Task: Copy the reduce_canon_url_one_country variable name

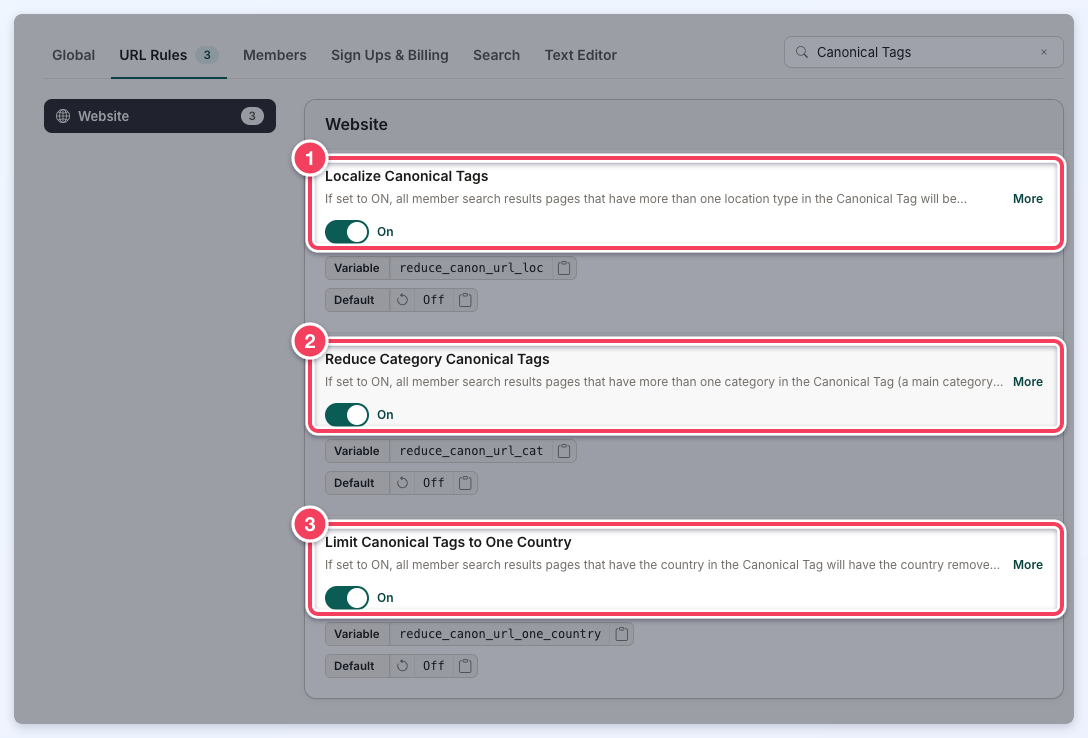Action: click(622, 634)
